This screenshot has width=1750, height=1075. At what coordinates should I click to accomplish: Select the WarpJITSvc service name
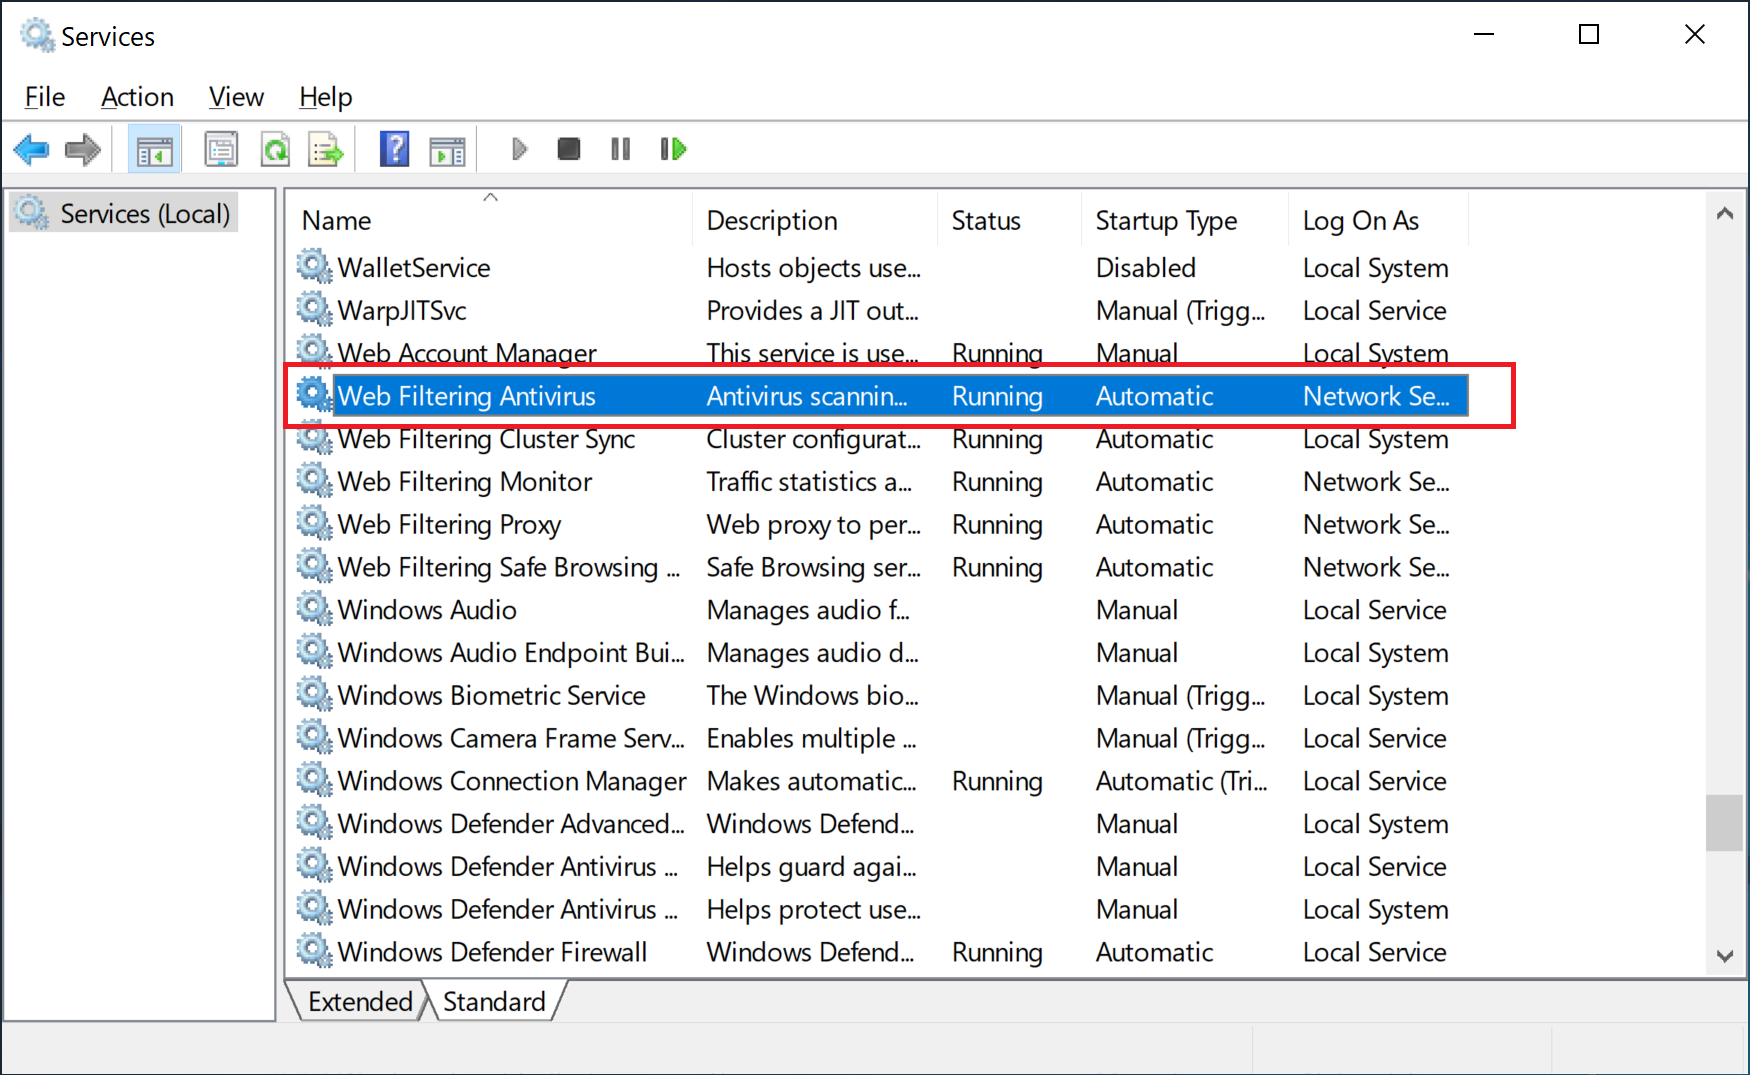[402, 311]
